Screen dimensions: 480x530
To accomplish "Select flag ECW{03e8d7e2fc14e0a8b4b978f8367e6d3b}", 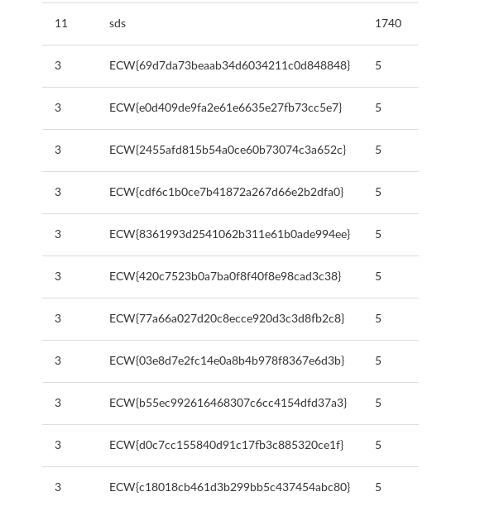I will [x=226, y=361].
